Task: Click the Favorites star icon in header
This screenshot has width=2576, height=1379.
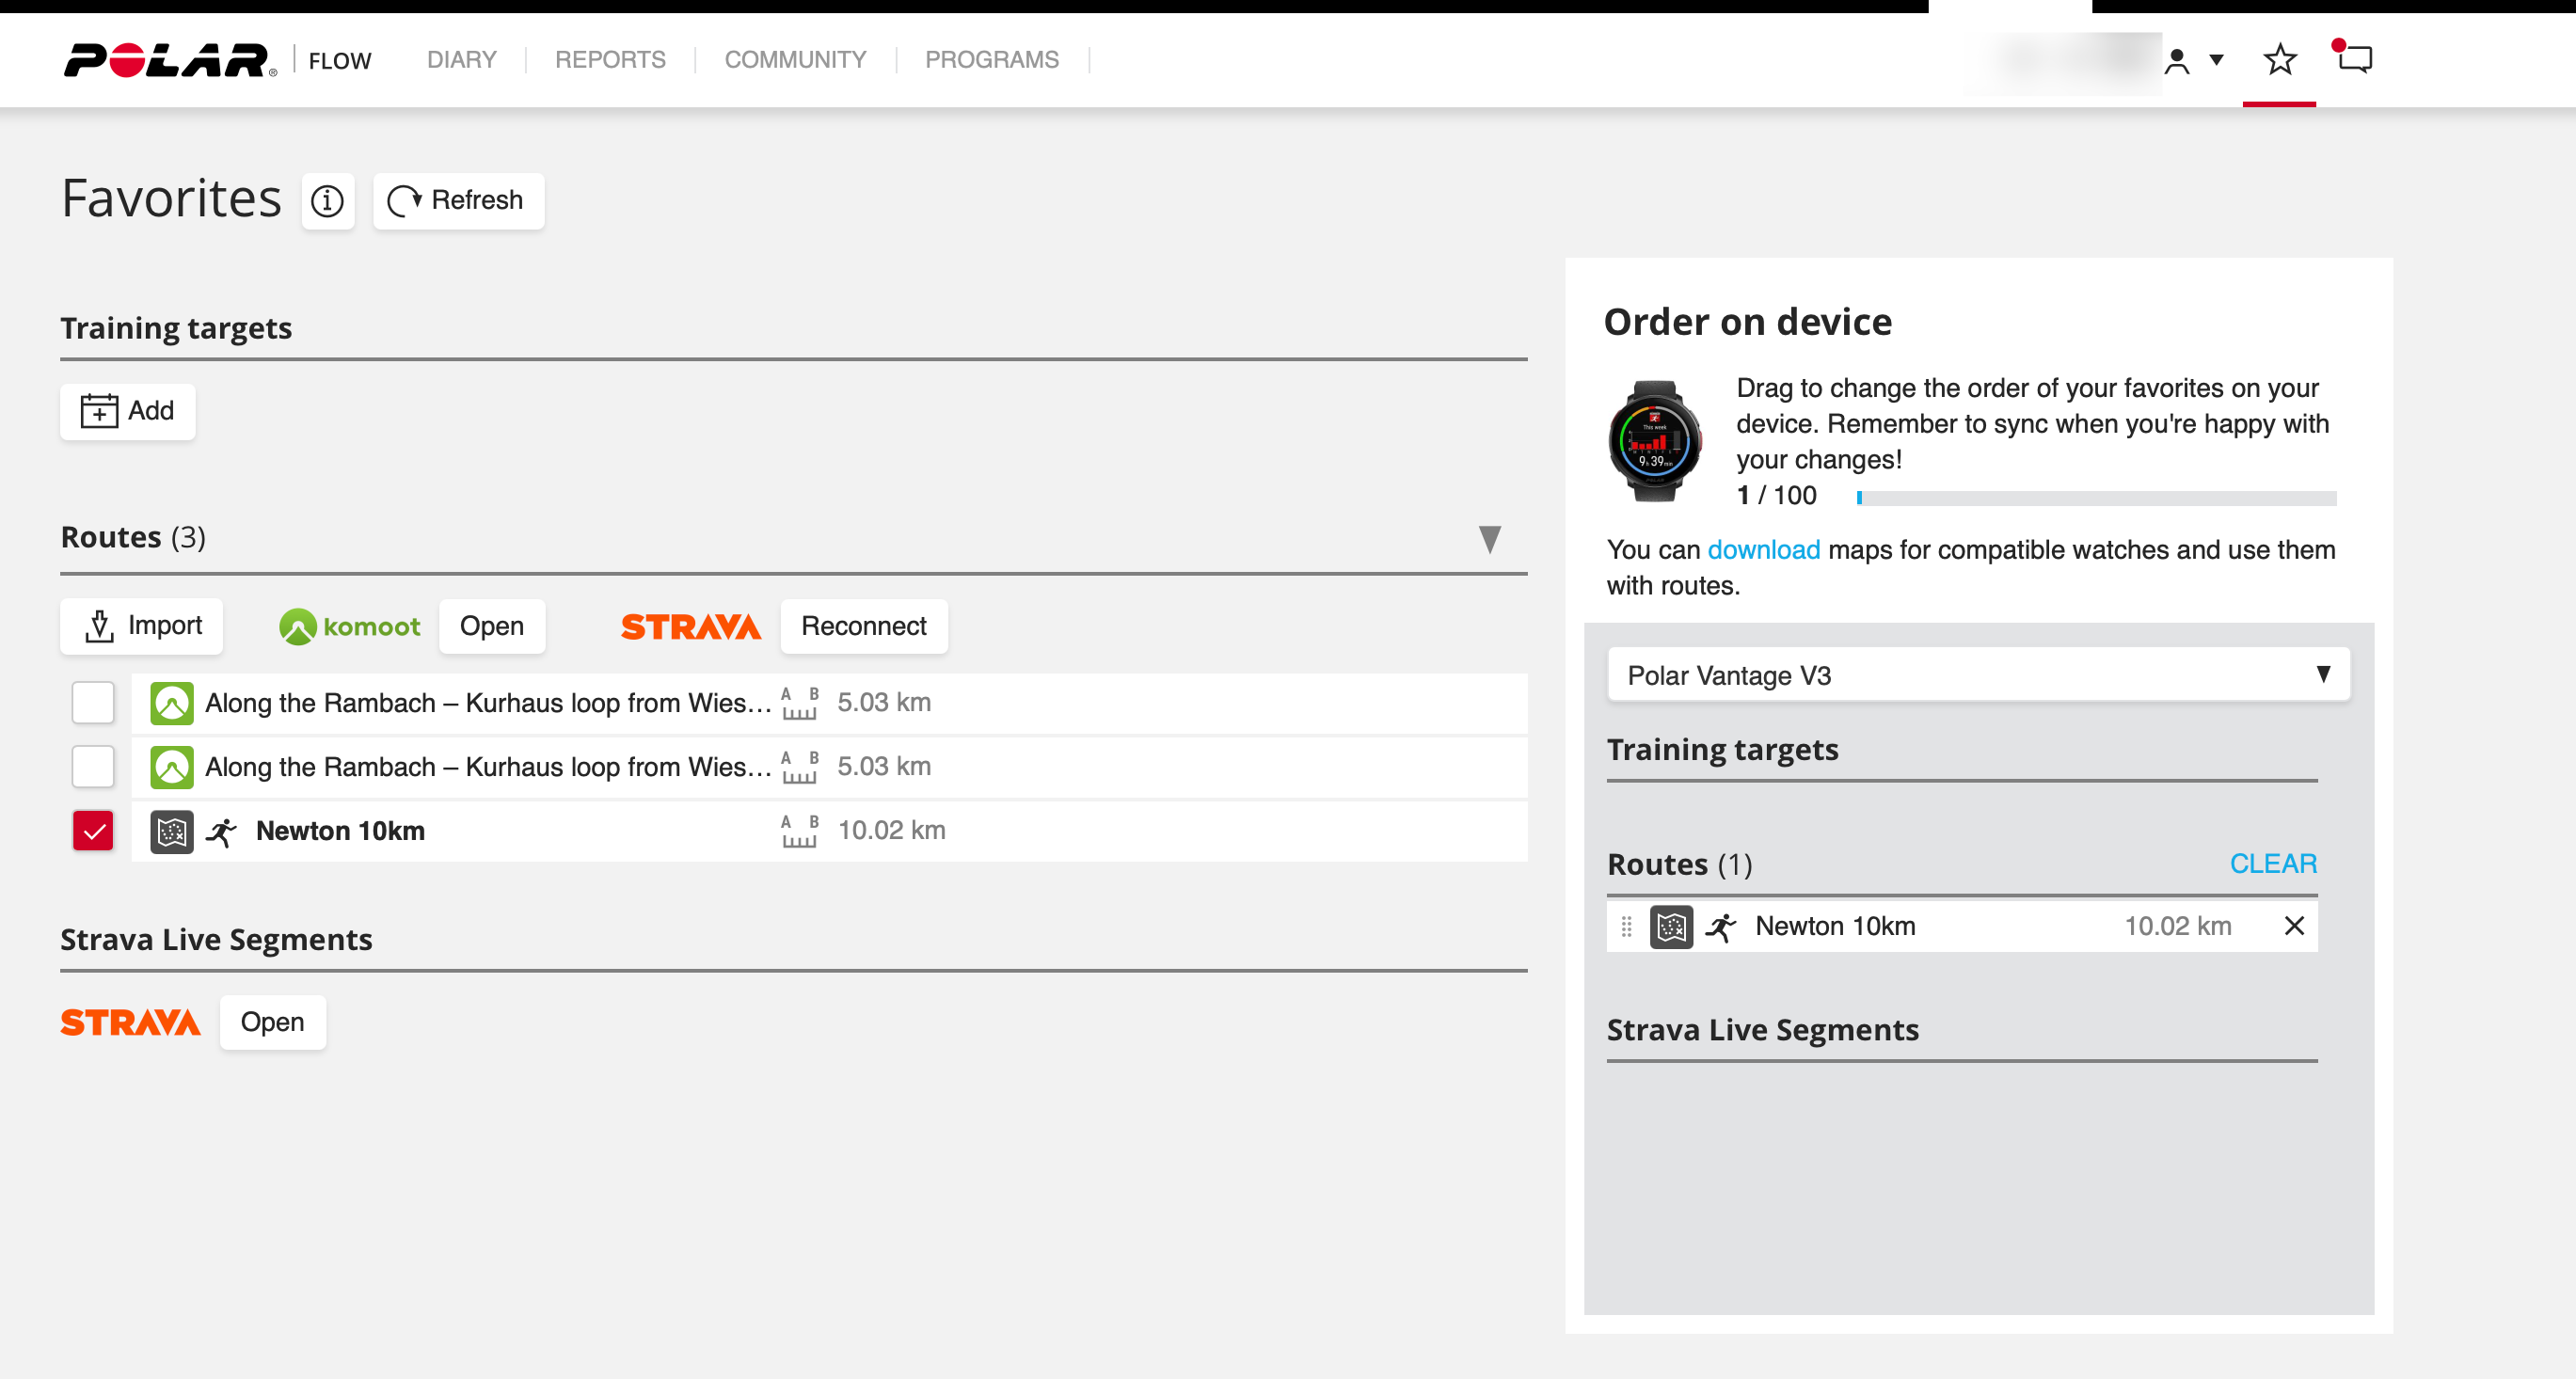Action: [x=2279, y=60]
